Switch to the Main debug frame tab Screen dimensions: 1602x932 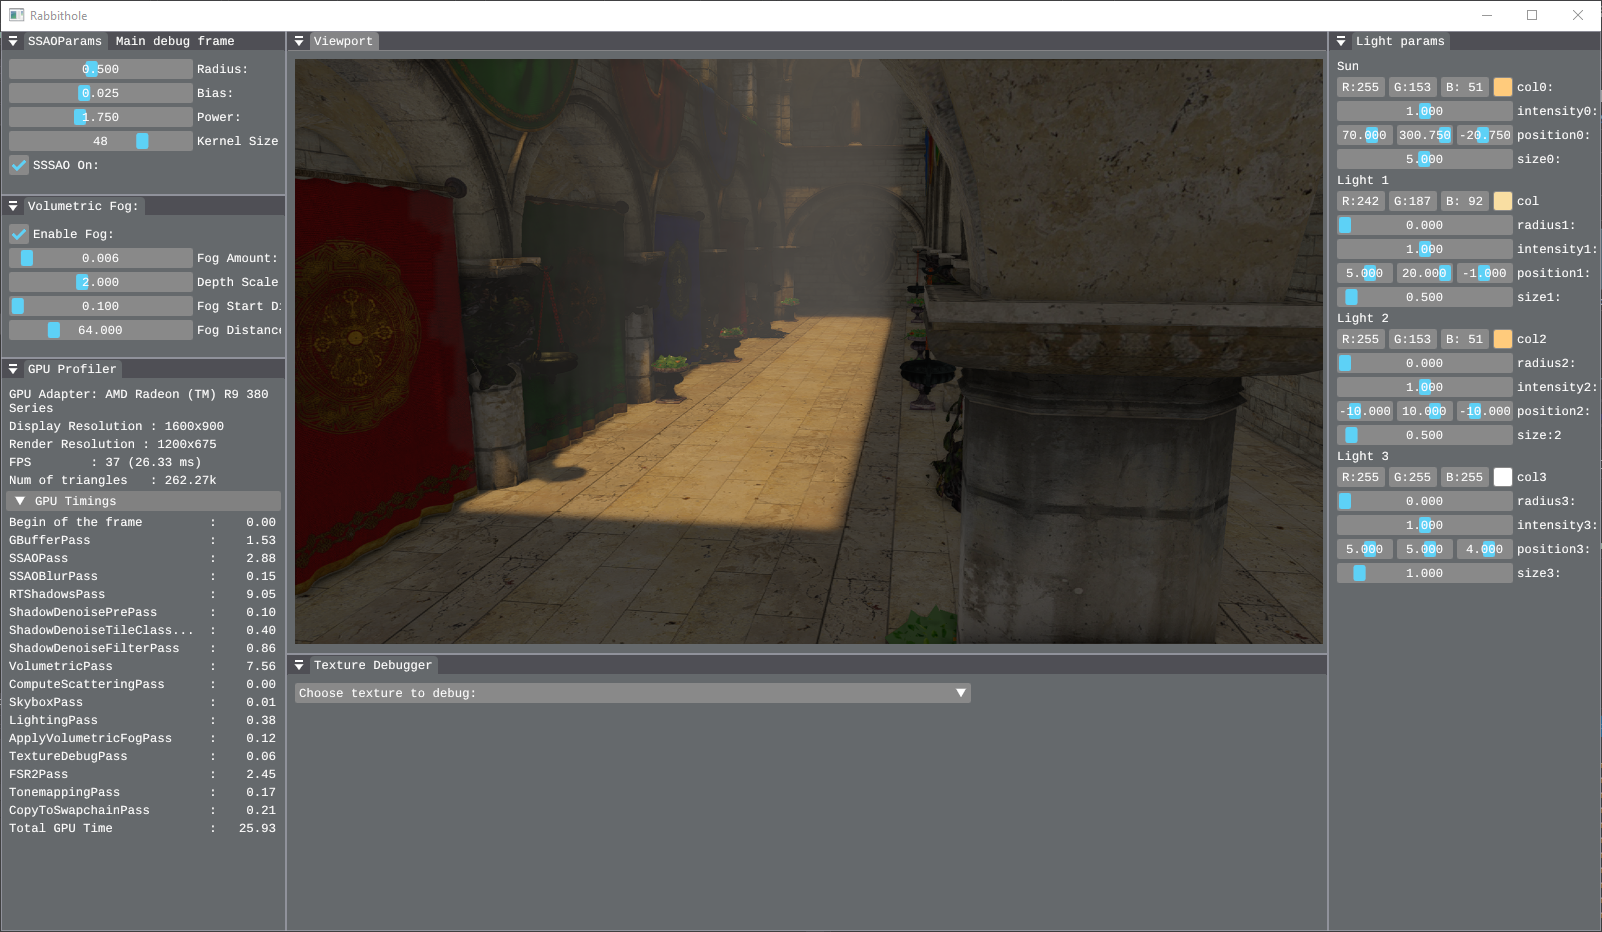click(x=173, y=41)
